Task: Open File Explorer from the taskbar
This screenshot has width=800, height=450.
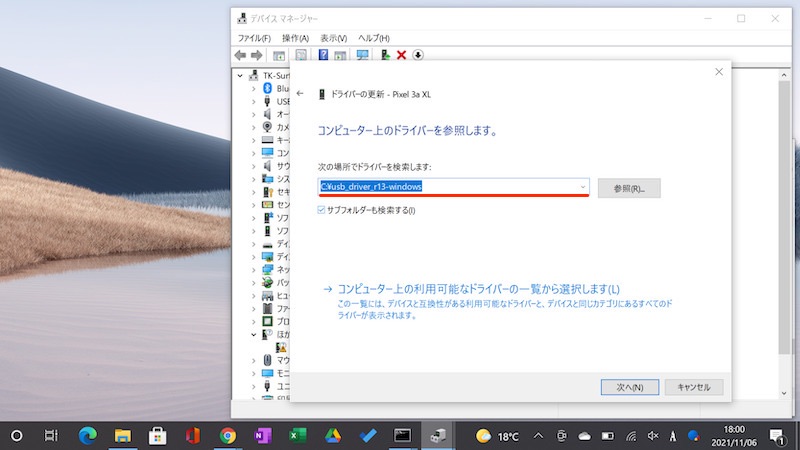Action: click(122, 435)
